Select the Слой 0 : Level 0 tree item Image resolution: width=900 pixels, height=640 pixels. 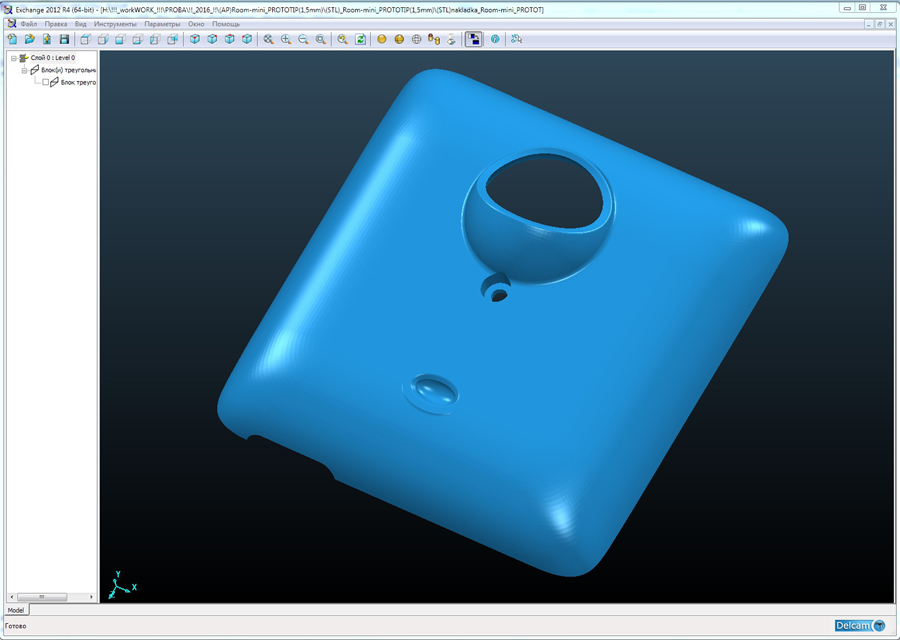[x=53, y=58]
